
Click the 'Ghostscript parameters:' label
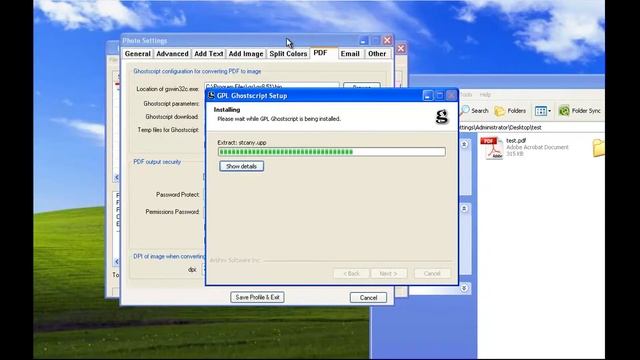[171, 104]
